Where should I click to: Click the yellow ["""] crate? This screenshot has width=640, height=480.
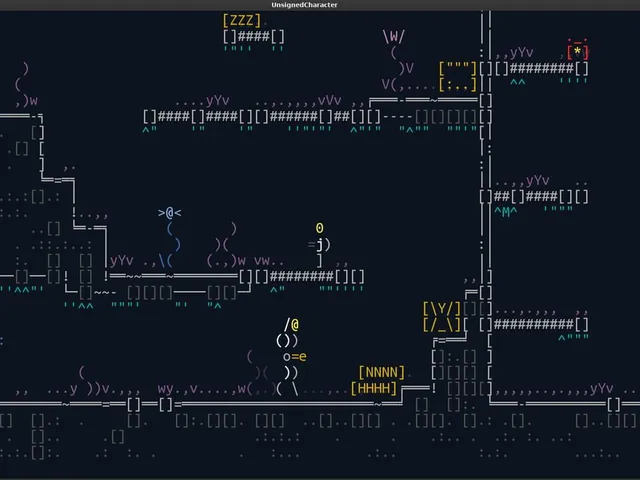click(458, 68)
